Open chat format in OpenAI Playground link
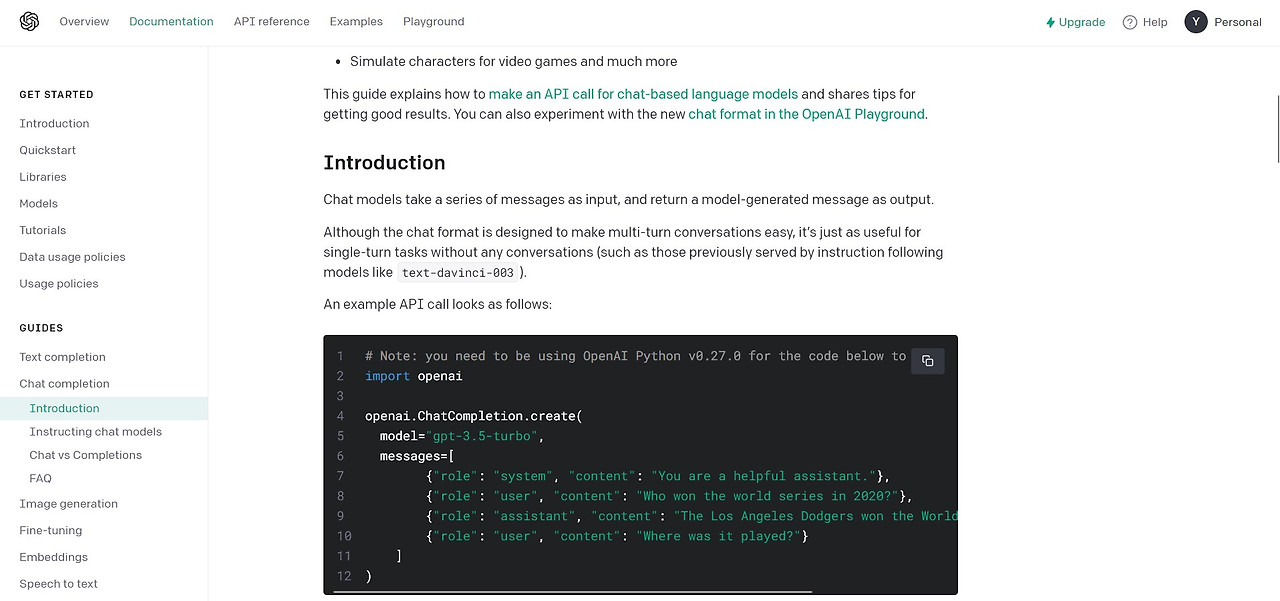This screenshot has width=1280, height=601. click(x=807, y=114)
